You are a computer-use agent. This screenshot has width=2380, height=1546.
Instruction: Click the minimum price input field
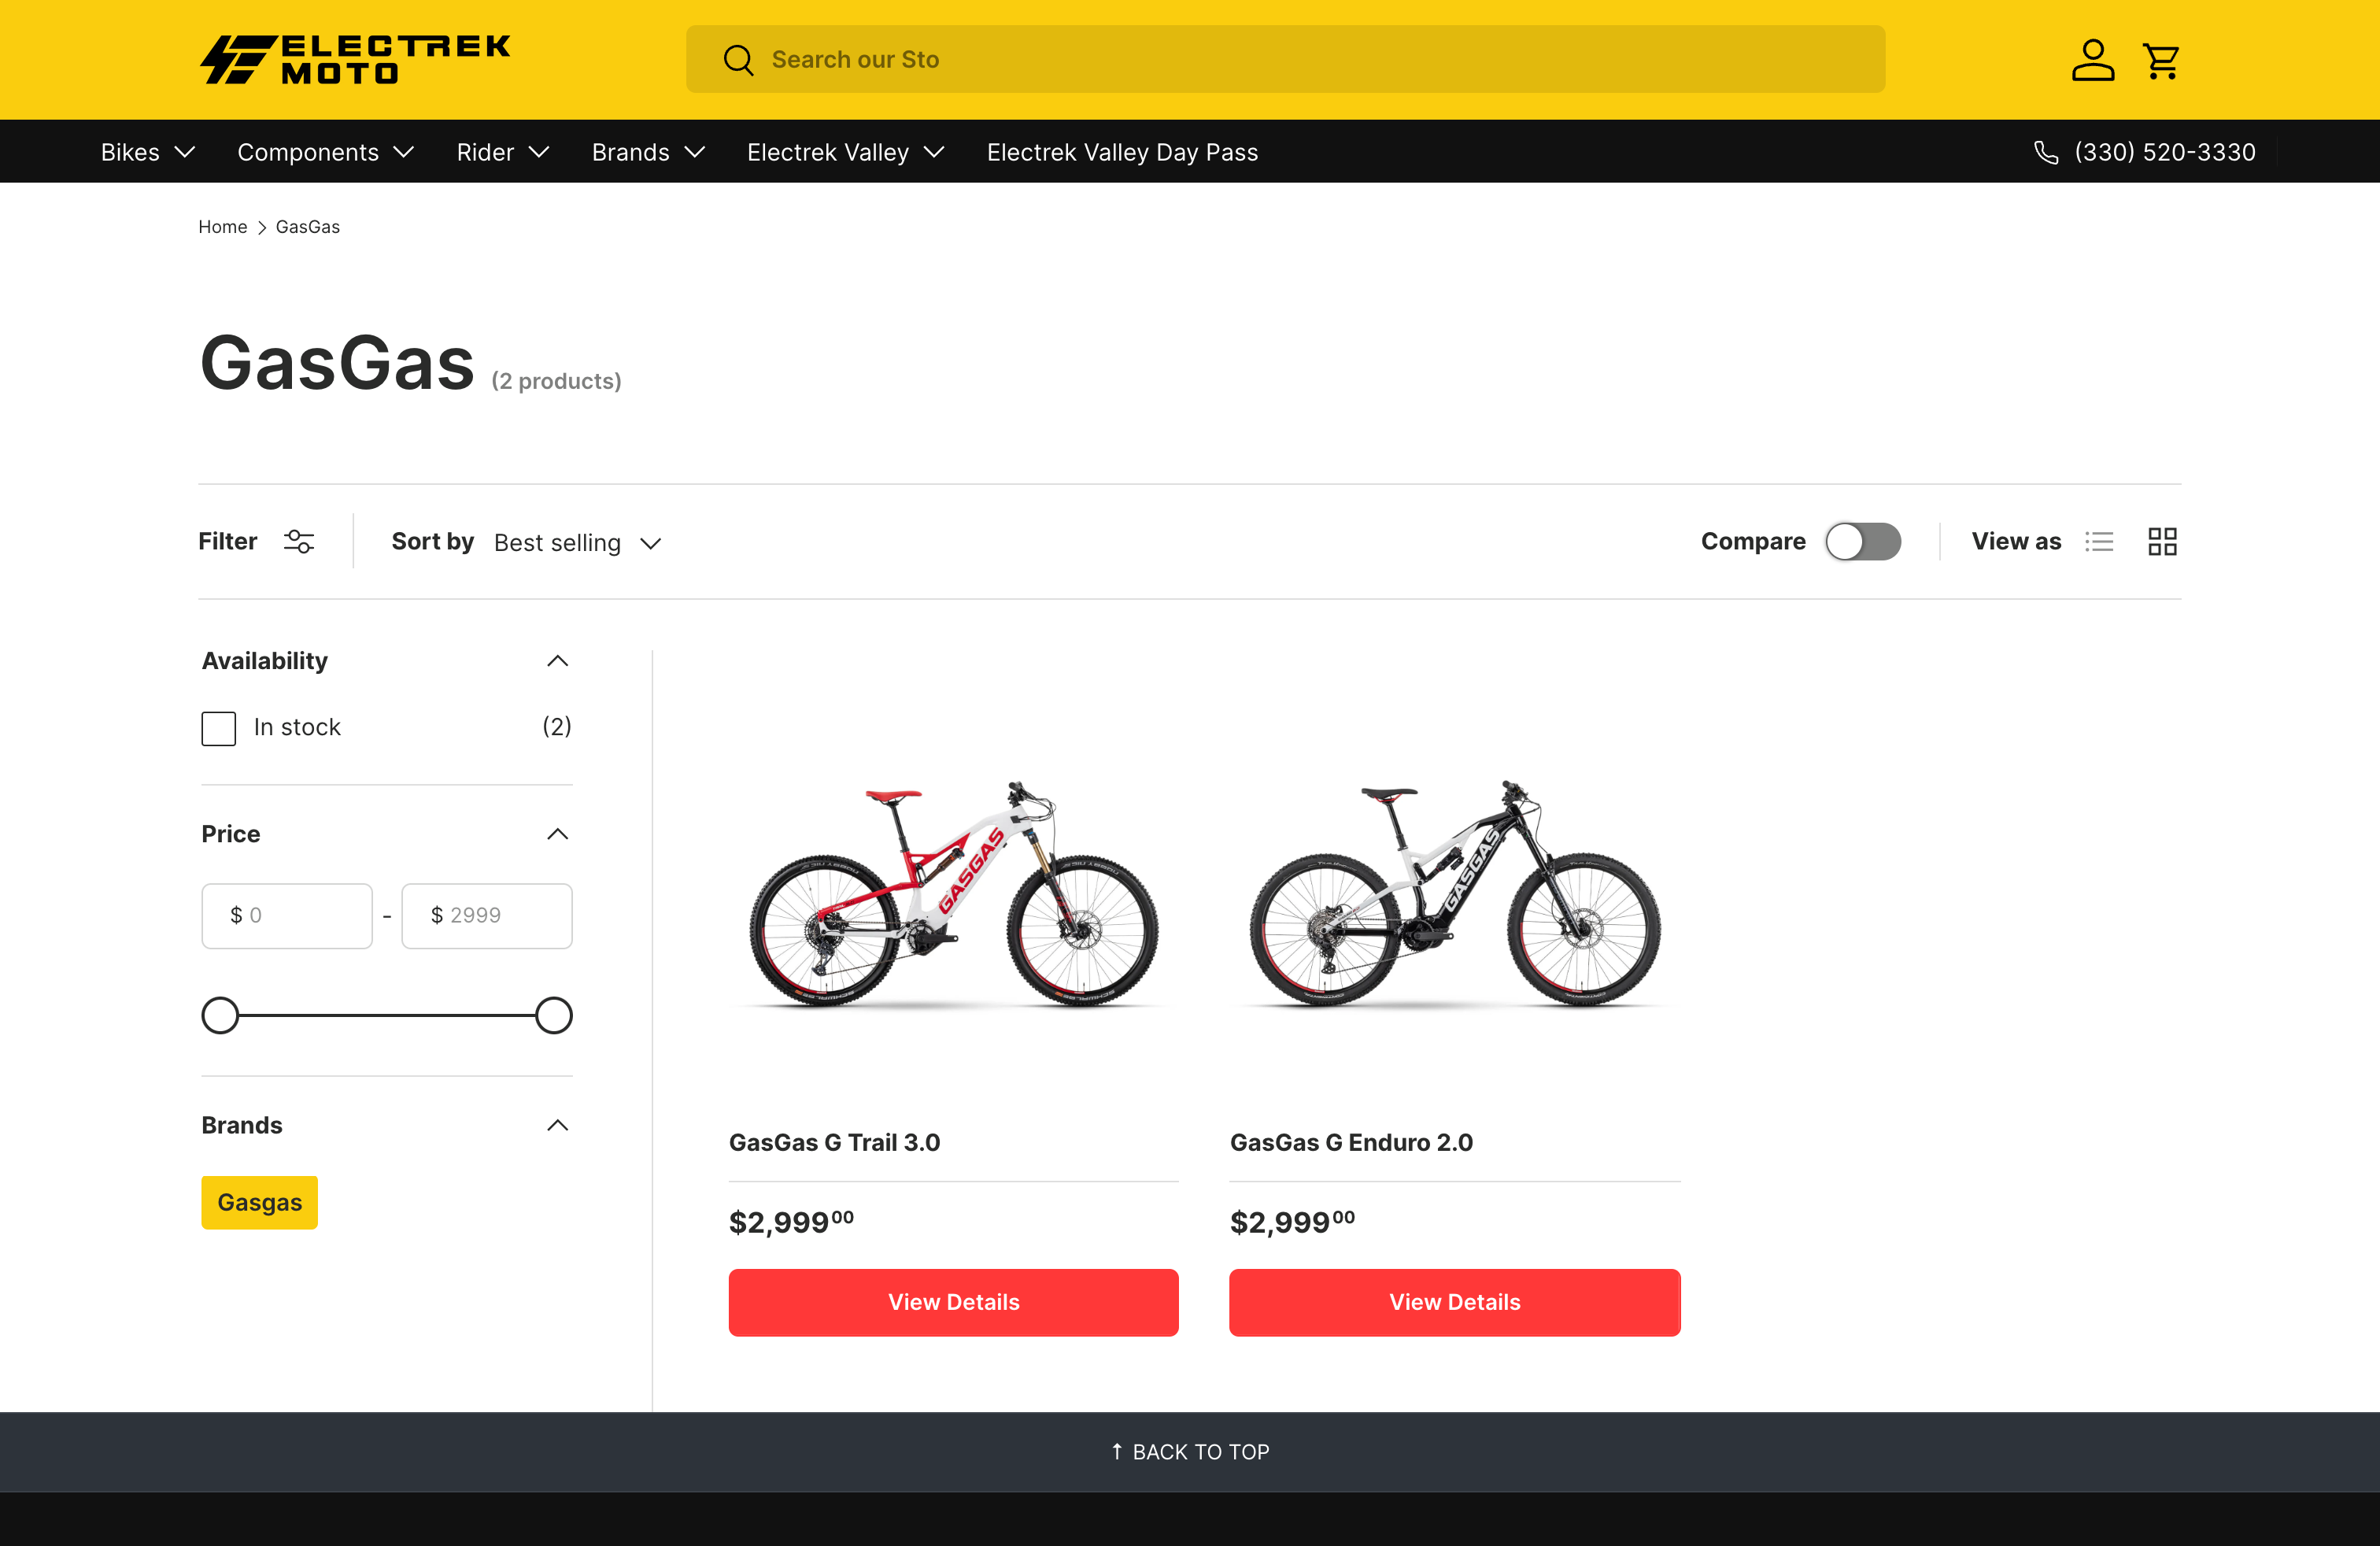click(287, 915)
